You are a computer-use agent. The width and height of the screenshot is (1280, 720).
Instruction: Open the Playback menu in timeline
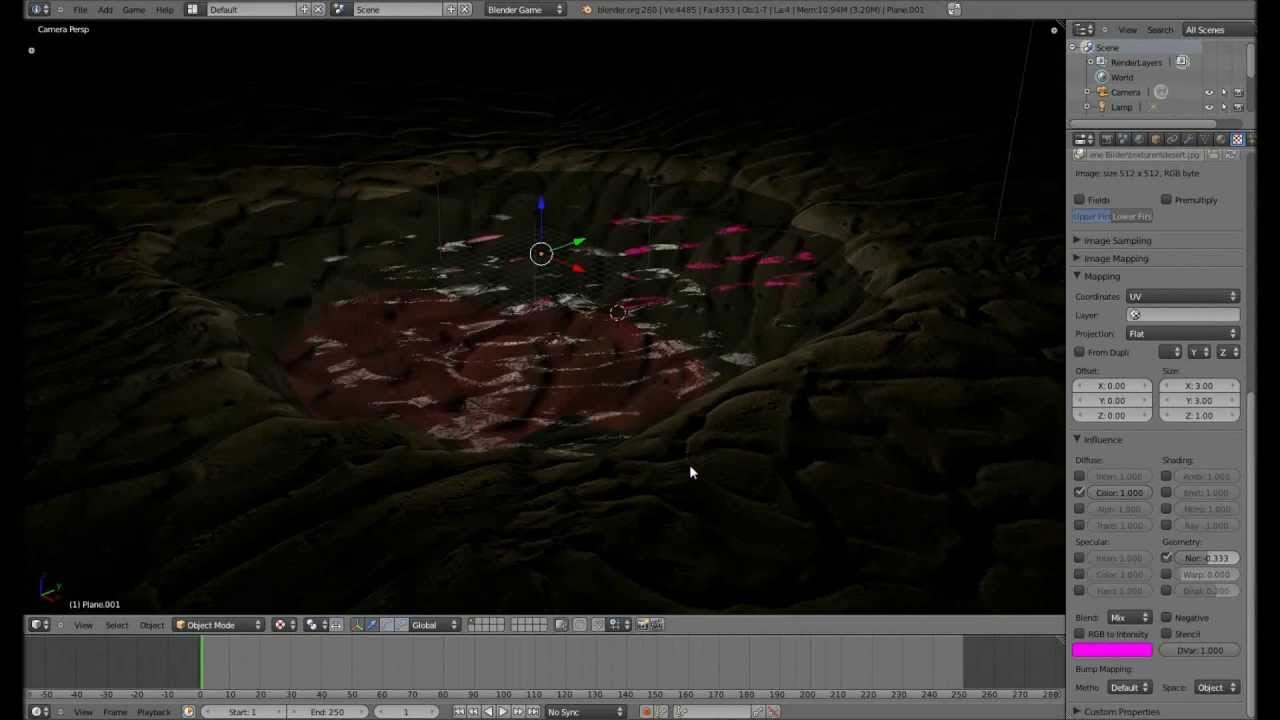click(153, 712)
